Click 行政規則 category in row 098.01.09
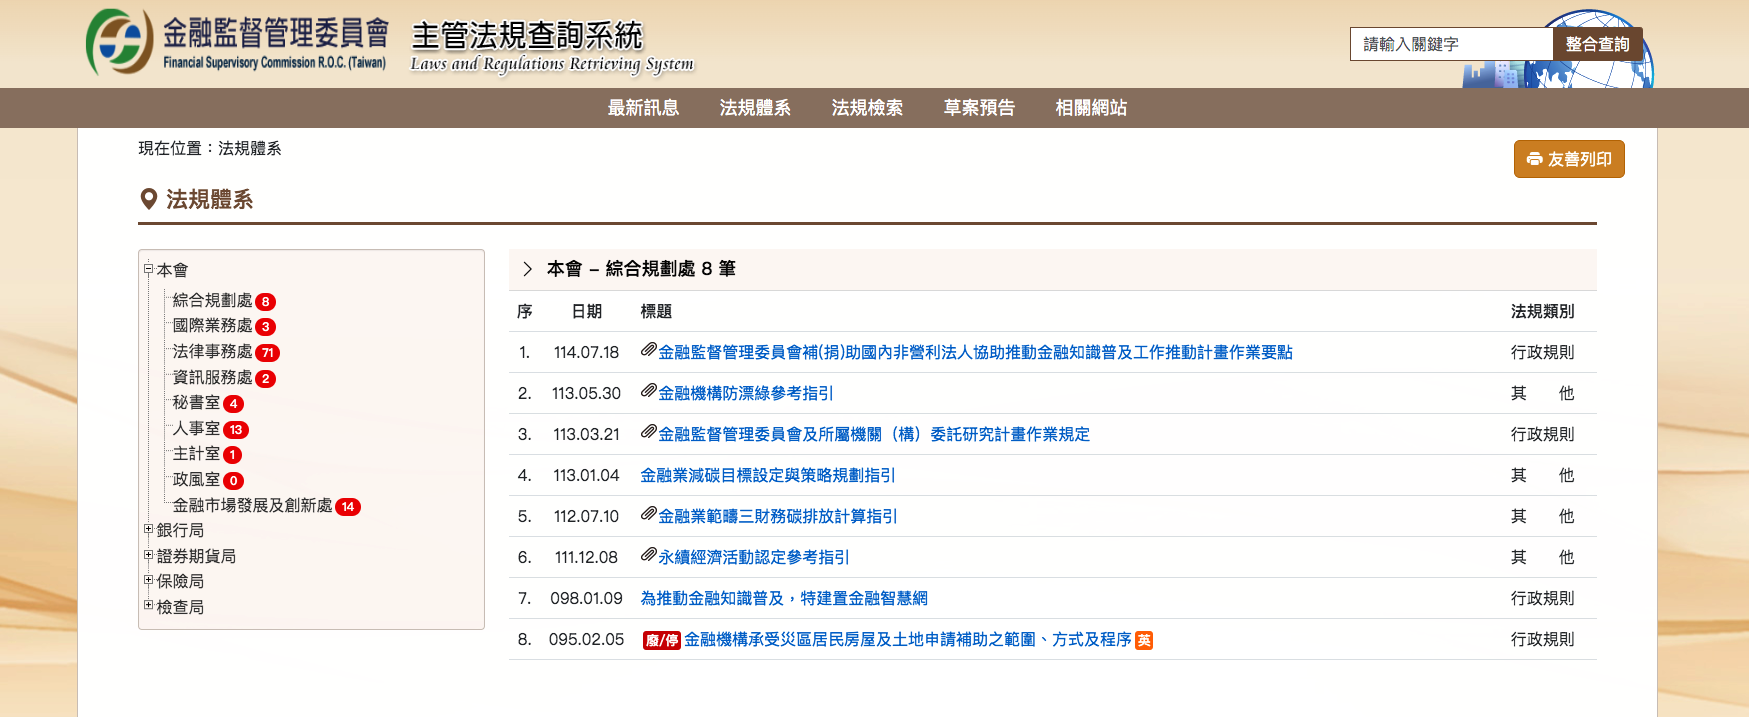The image size is (1749, 717). click(x=1542, y=598)
